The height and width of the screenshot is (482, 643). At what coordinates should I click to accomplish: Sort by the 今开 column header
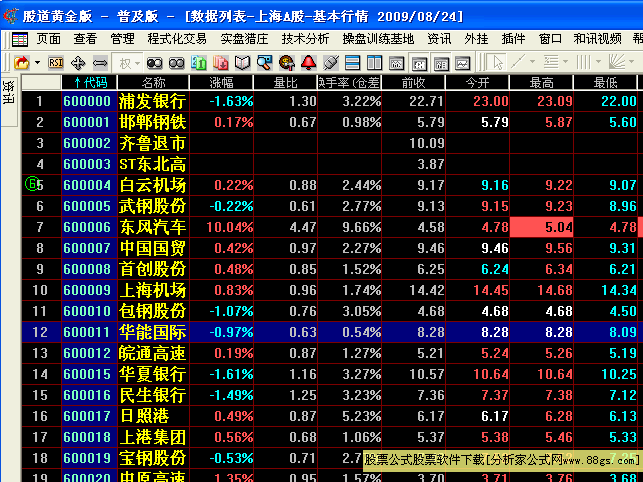coord(477,83)
